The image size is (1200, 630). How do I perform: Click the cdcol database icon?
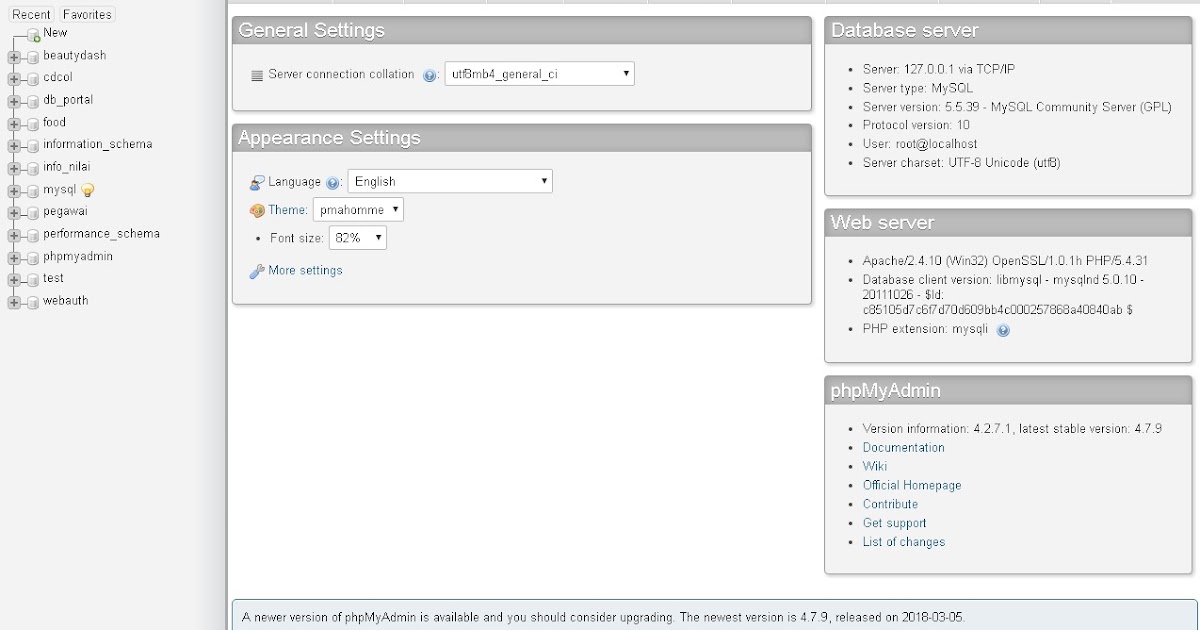point(33,77)
